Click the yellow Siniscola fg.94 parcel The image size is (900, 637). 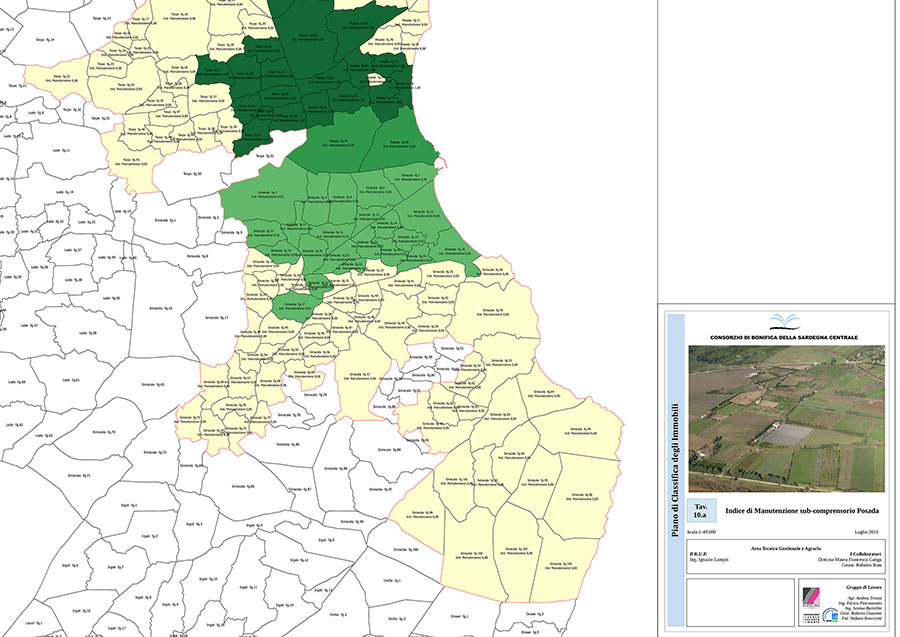click(x=580, y=430)
